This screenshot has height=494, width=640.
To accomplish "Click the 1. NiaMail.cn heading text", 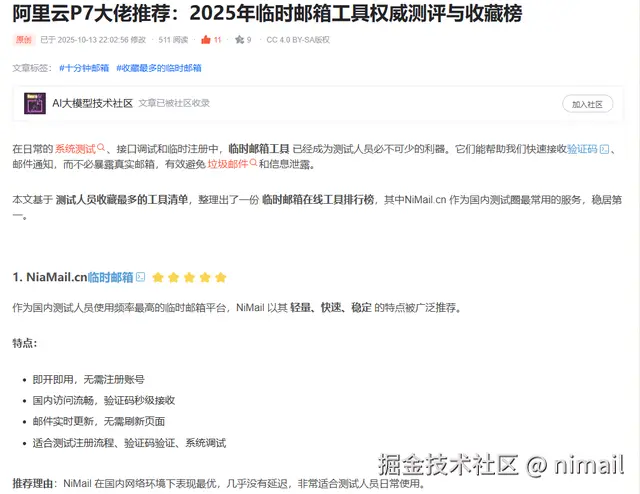I will (x=50, y=277).
